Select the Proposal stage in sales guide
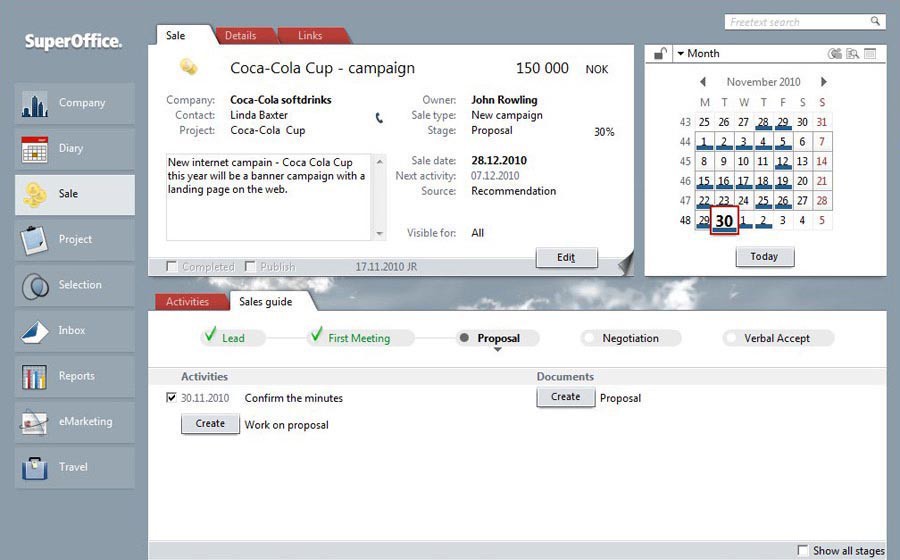 point(498,338)
